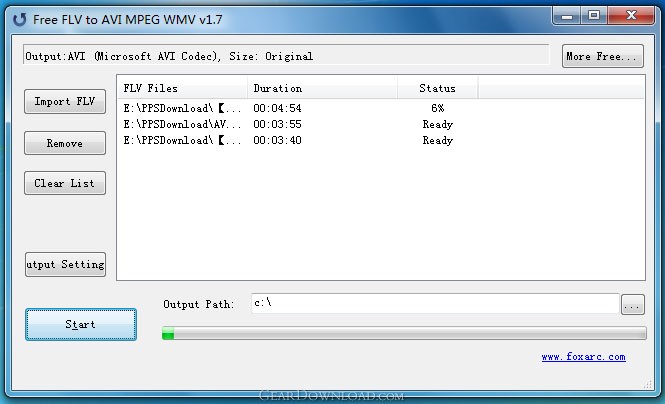Click the Output AVI codec info bar

286,55
